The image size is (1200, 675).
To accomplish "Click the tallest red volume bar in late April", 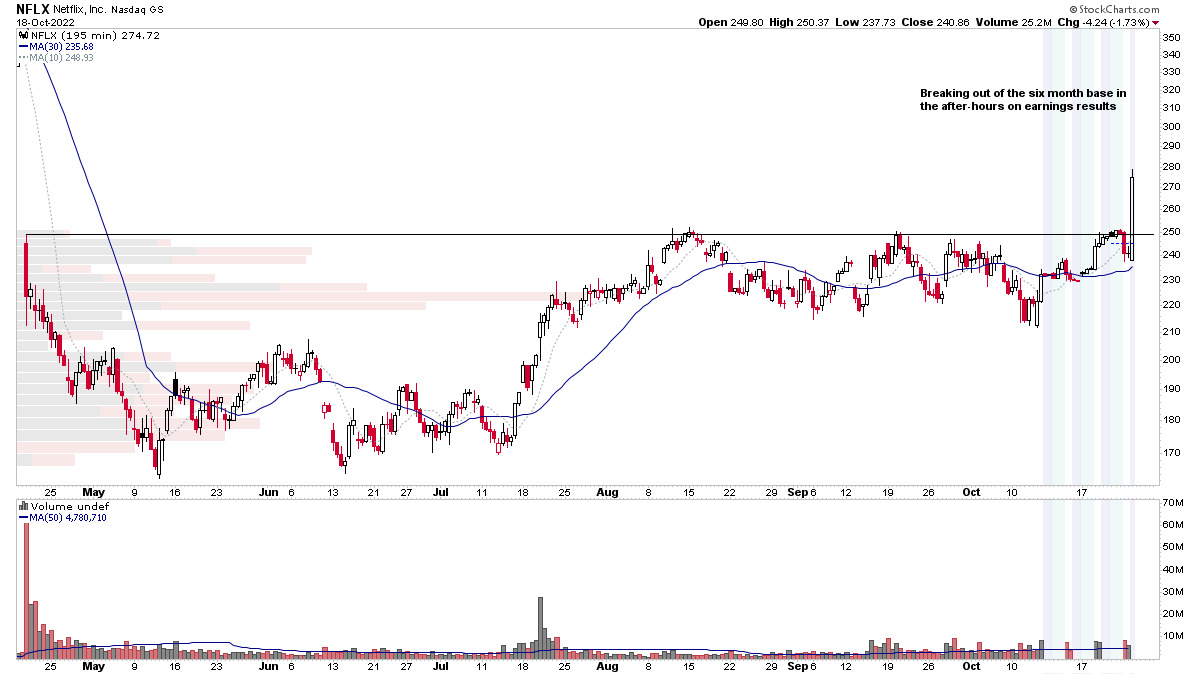I will 27,590.
